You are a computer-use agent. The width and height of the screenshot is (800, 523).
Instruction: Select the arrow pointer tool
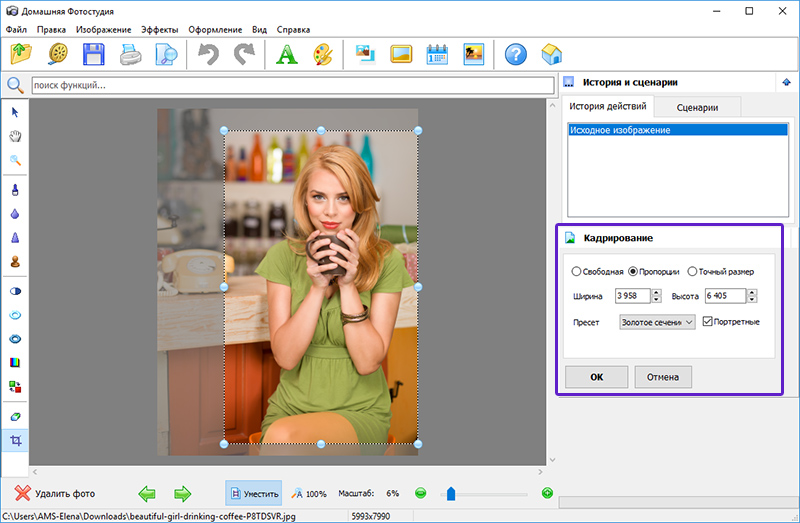click(15, 112)
